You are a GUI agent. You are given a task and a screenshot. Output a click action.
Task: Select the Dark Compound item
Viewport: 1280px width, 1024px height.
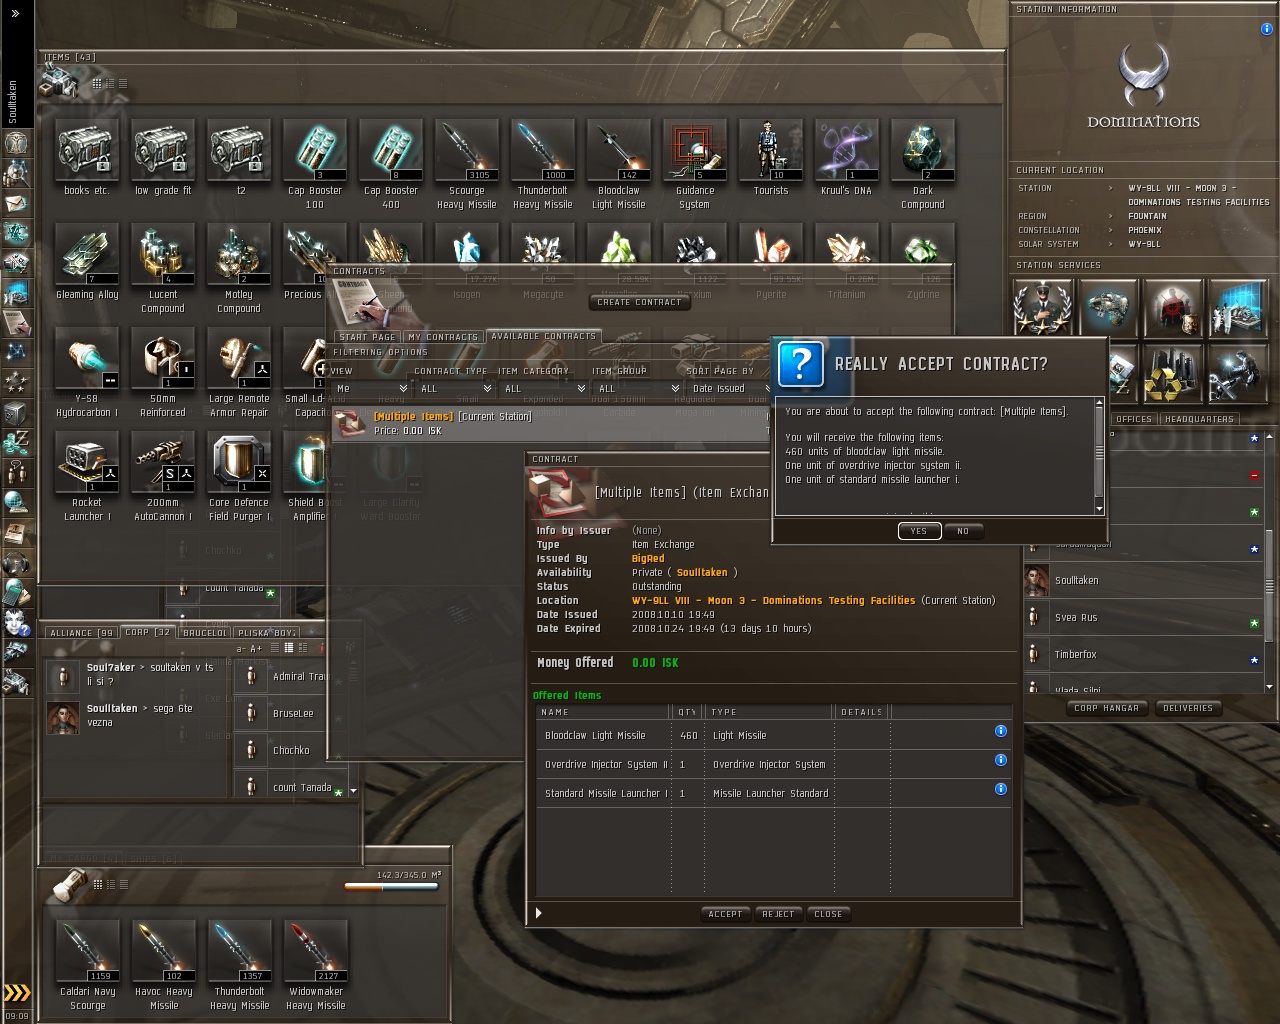coord(923,164)
